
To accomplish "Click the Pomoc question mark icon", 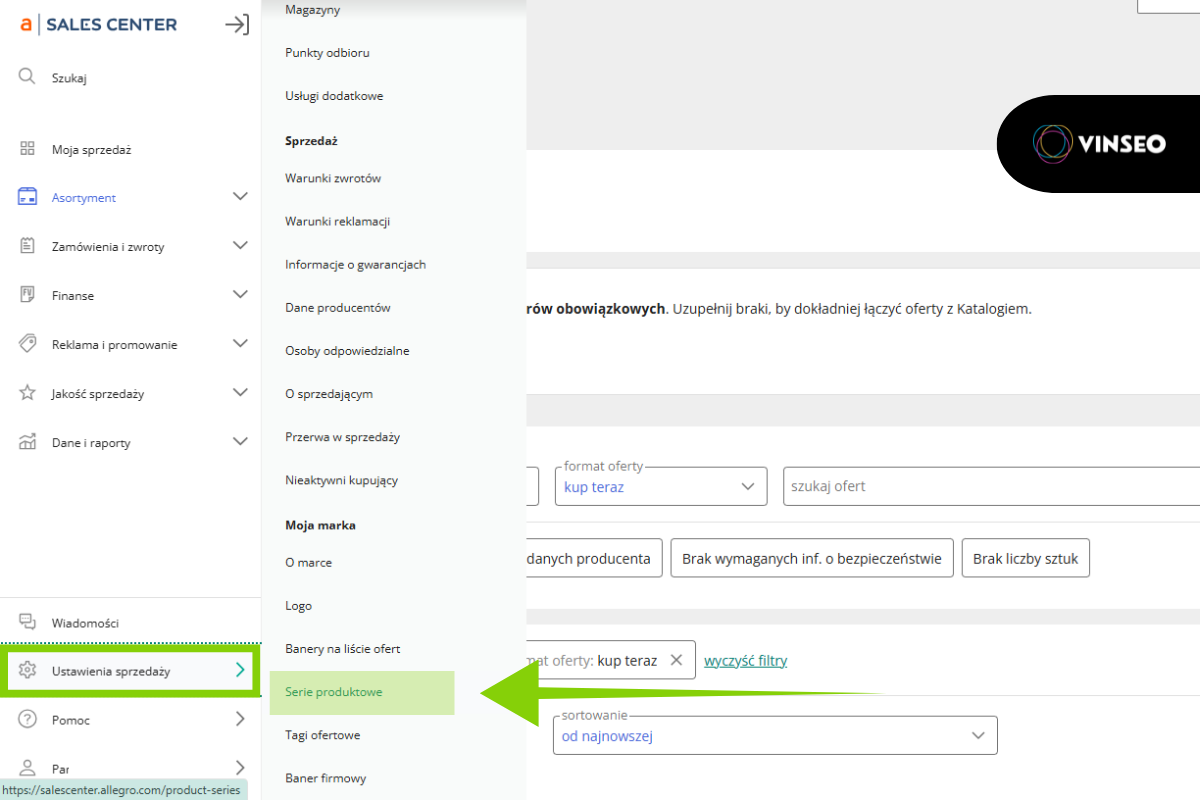I will click(27, 719).
